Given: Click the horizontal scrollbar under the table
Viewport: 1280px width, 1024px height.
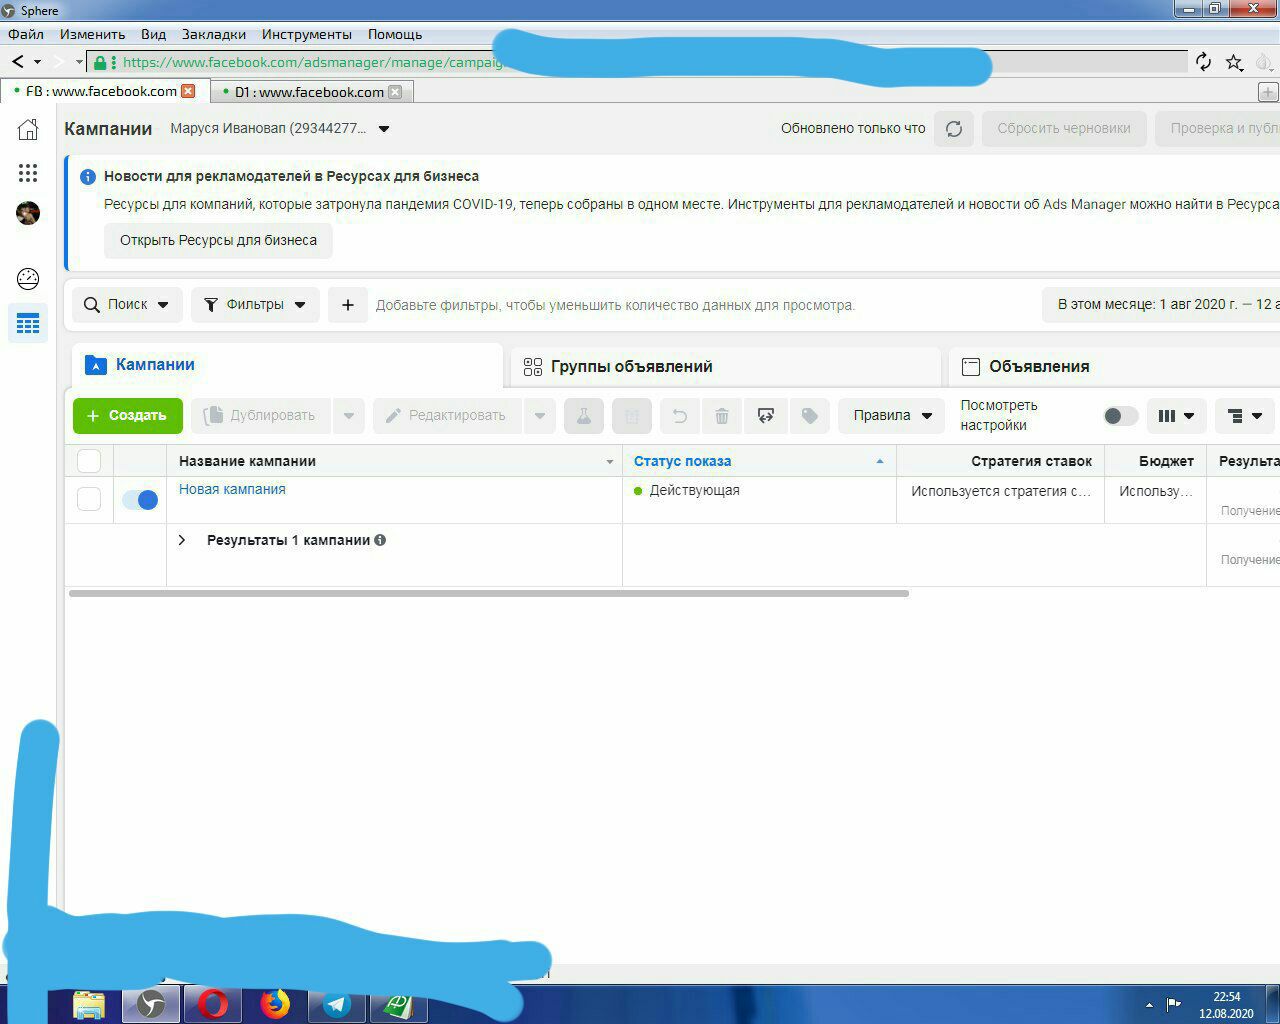Looking at the screenshot, I should pos(489,593).
